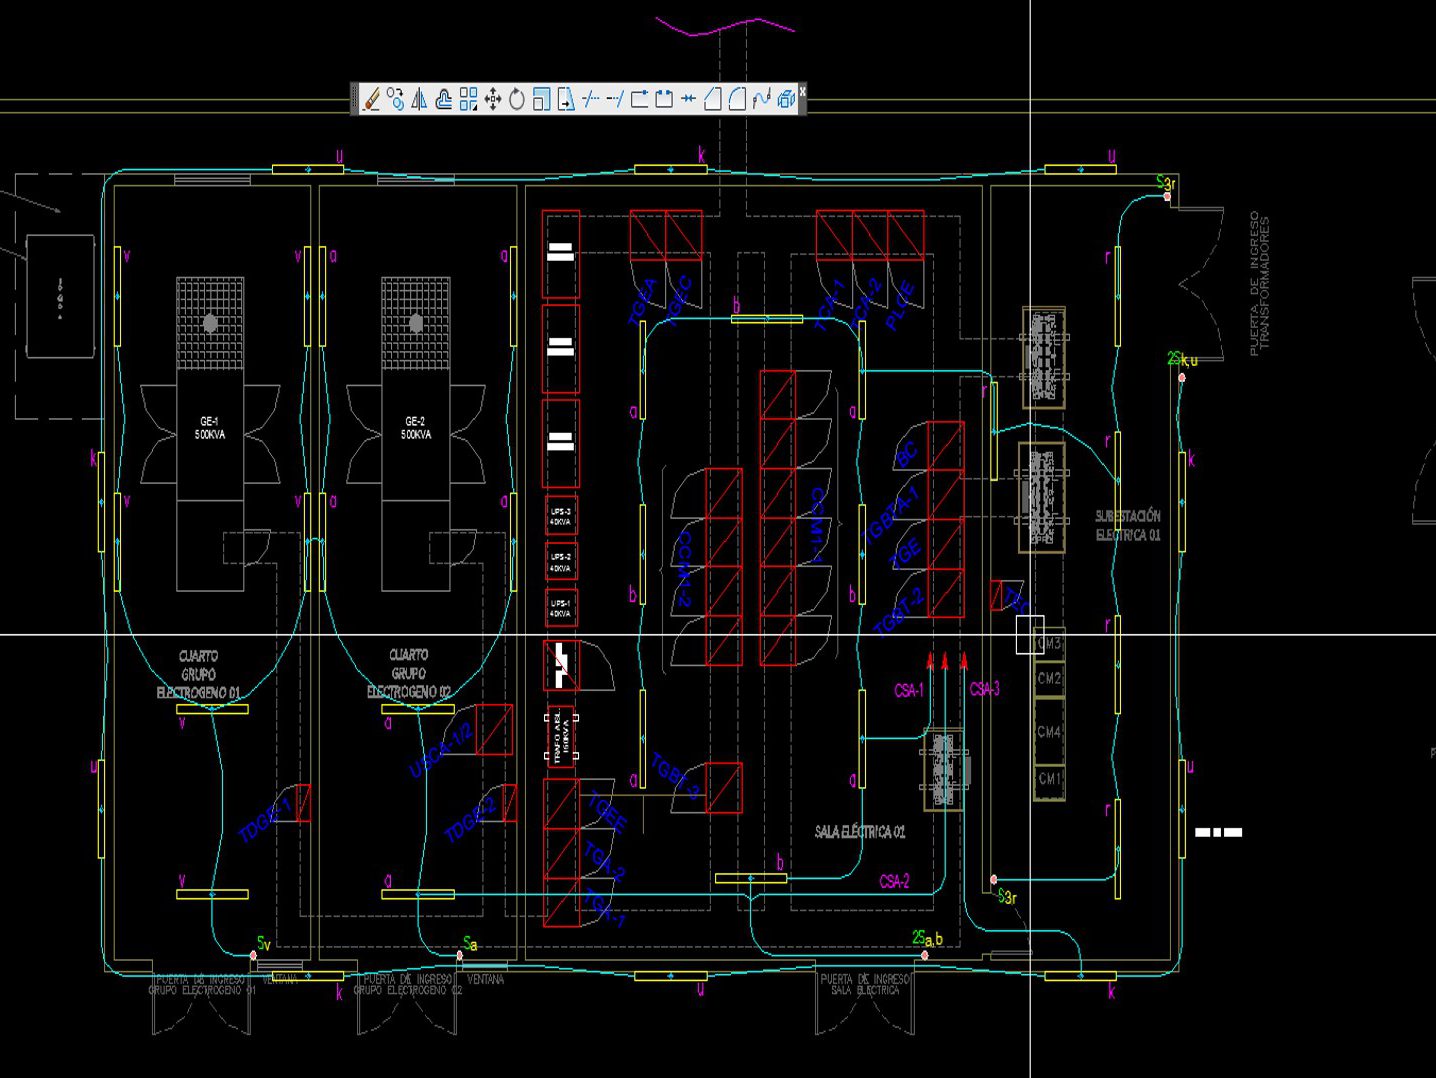Select the Erase tool
Image resolution: width=1436 pixels, height=1078 pixels.
[x=371, y=99]
